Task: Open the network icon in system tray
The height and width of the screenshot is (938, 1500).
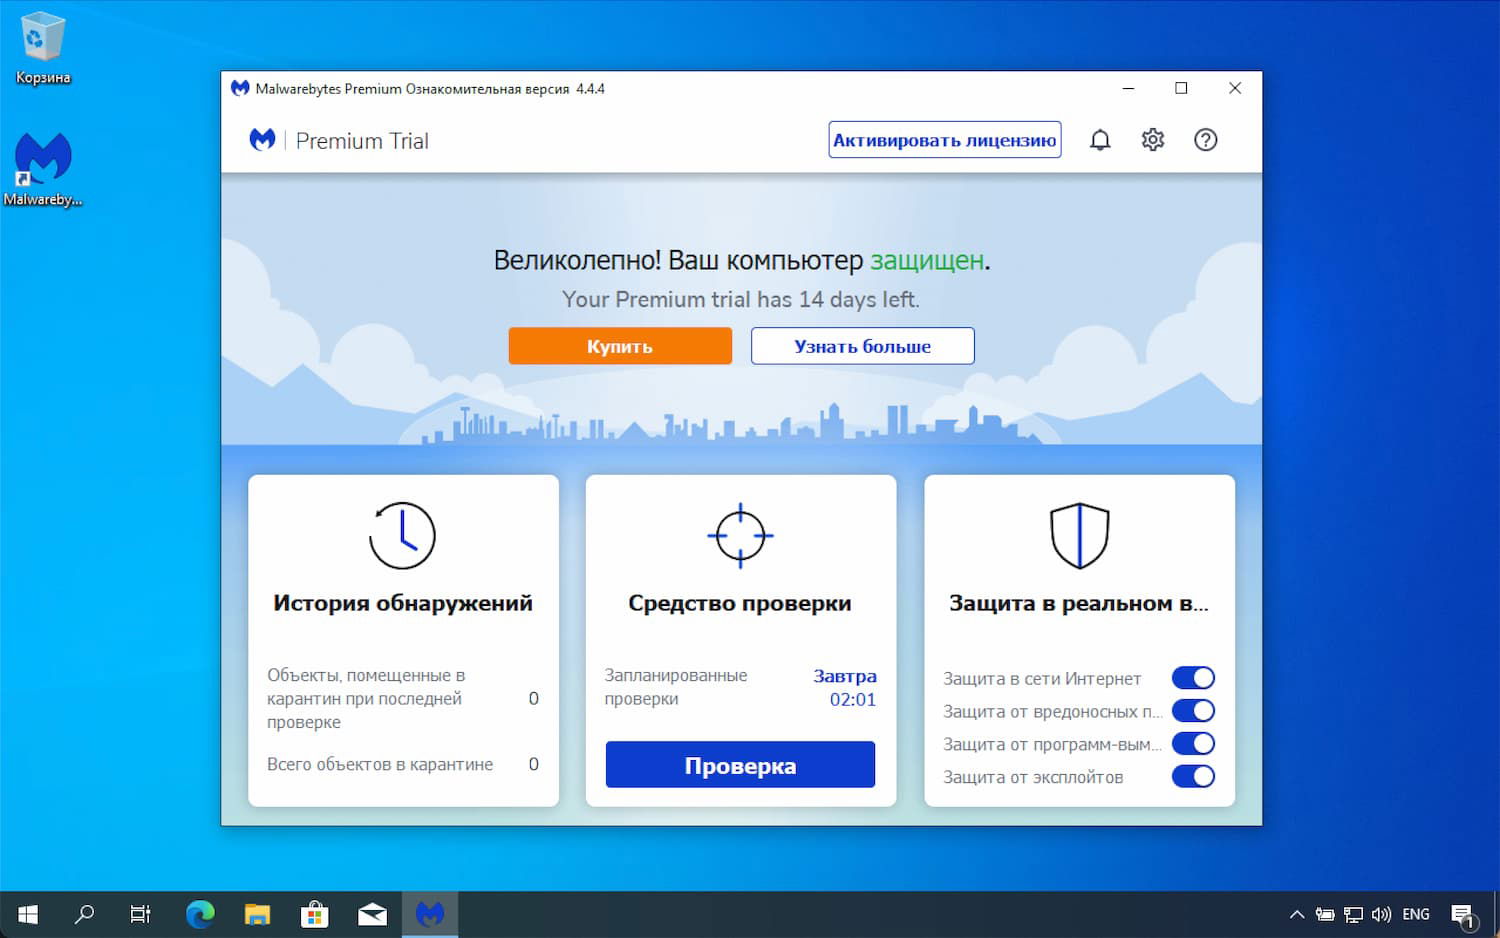Action: pyautogui.click(x=1353, y=914)
